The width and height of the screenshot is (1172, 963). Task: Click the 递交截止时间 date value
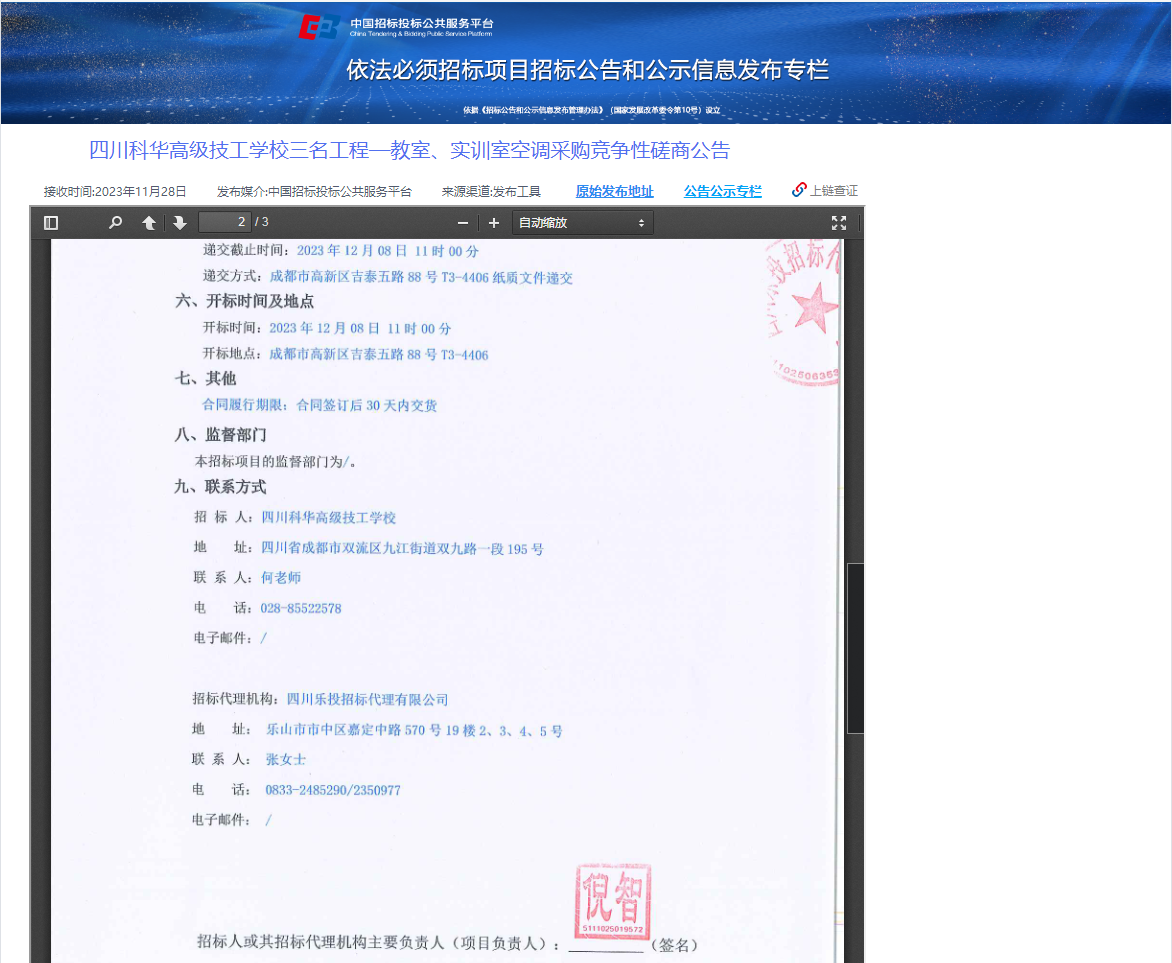[388, 251]
